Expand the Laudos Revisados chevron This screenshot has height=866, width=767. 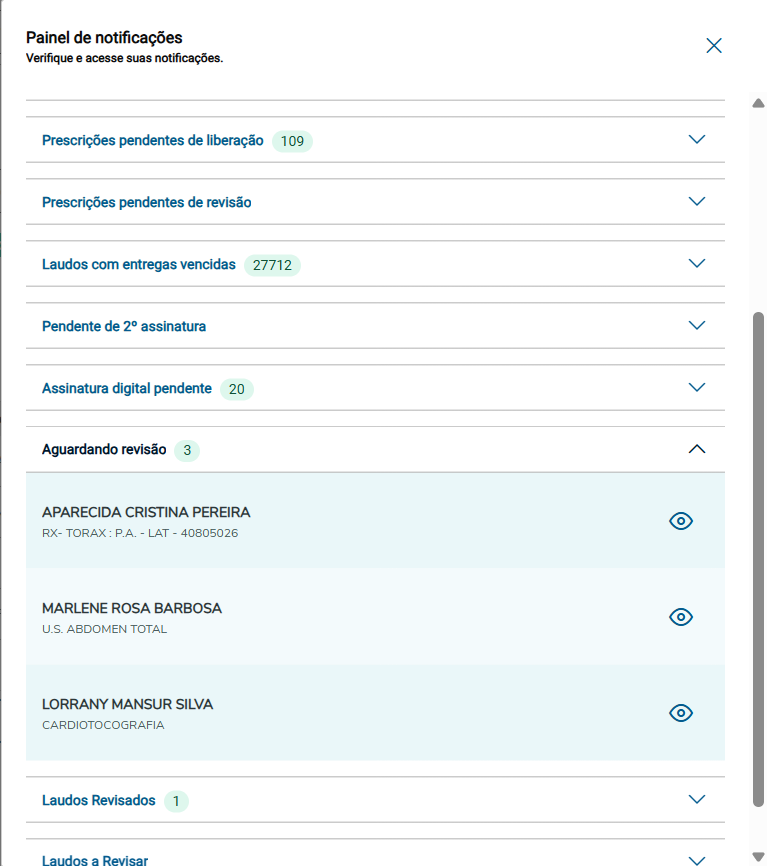click(x=698, y=800)
